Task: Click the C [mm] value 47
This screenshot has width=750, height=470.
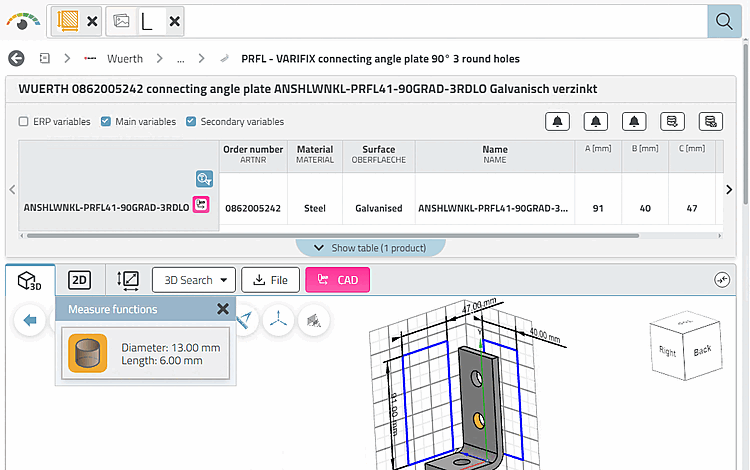Action: (x=692, y=208)
